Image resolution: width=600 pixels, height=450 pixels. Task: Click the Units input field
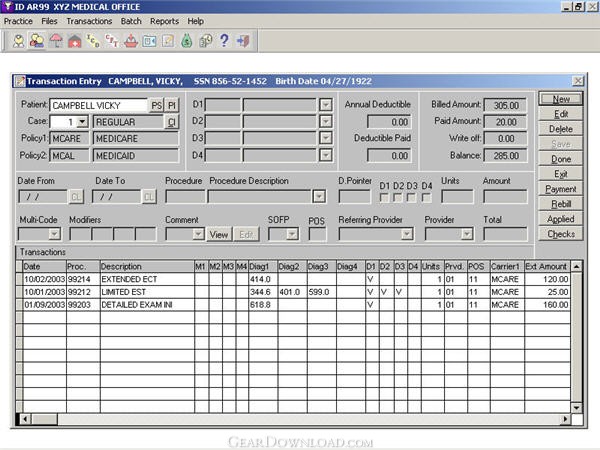(x=457, y=197)
